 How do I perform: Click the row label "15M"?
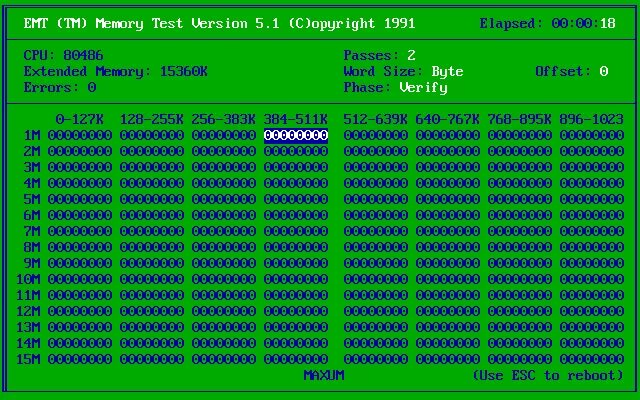pyautogui.click(x=28, y=359)
